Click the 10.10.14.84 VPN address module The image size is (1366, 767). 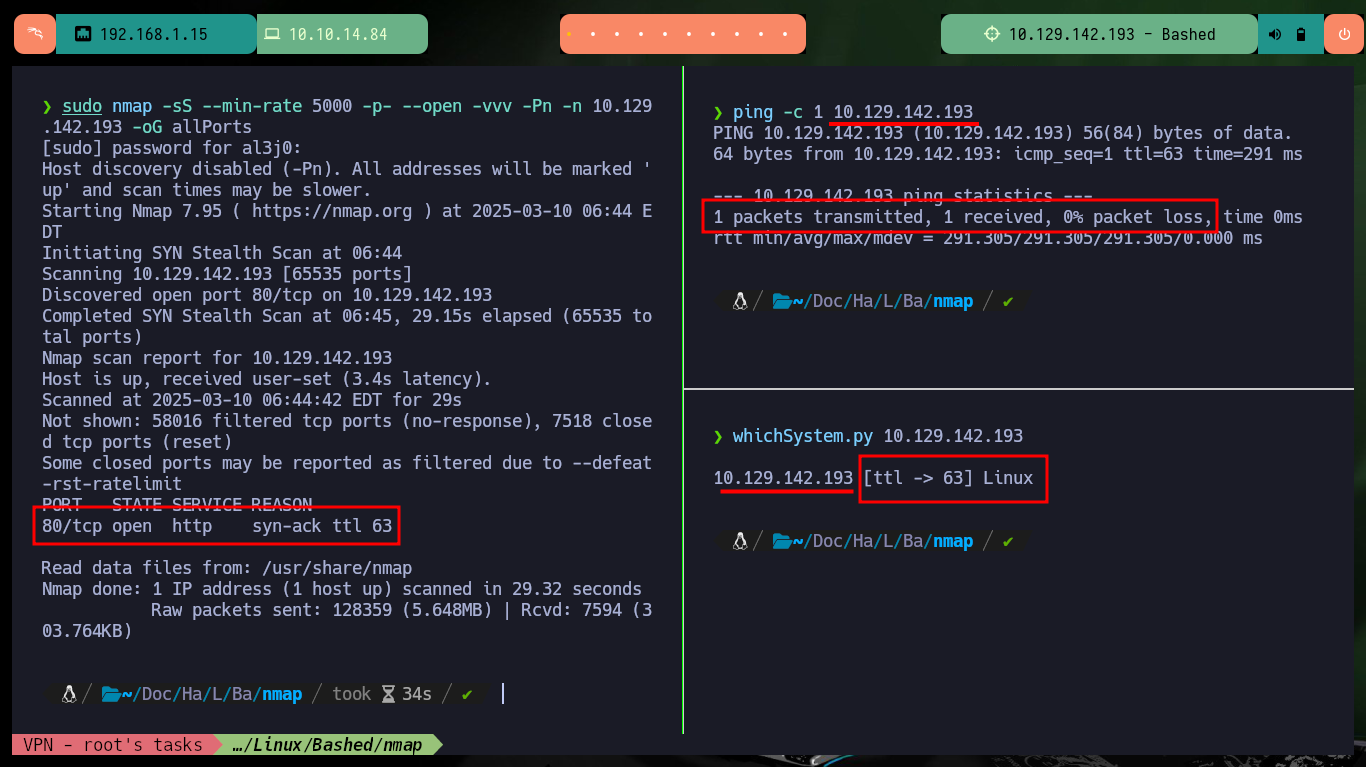pyautogui.click(x=342, y=34)
